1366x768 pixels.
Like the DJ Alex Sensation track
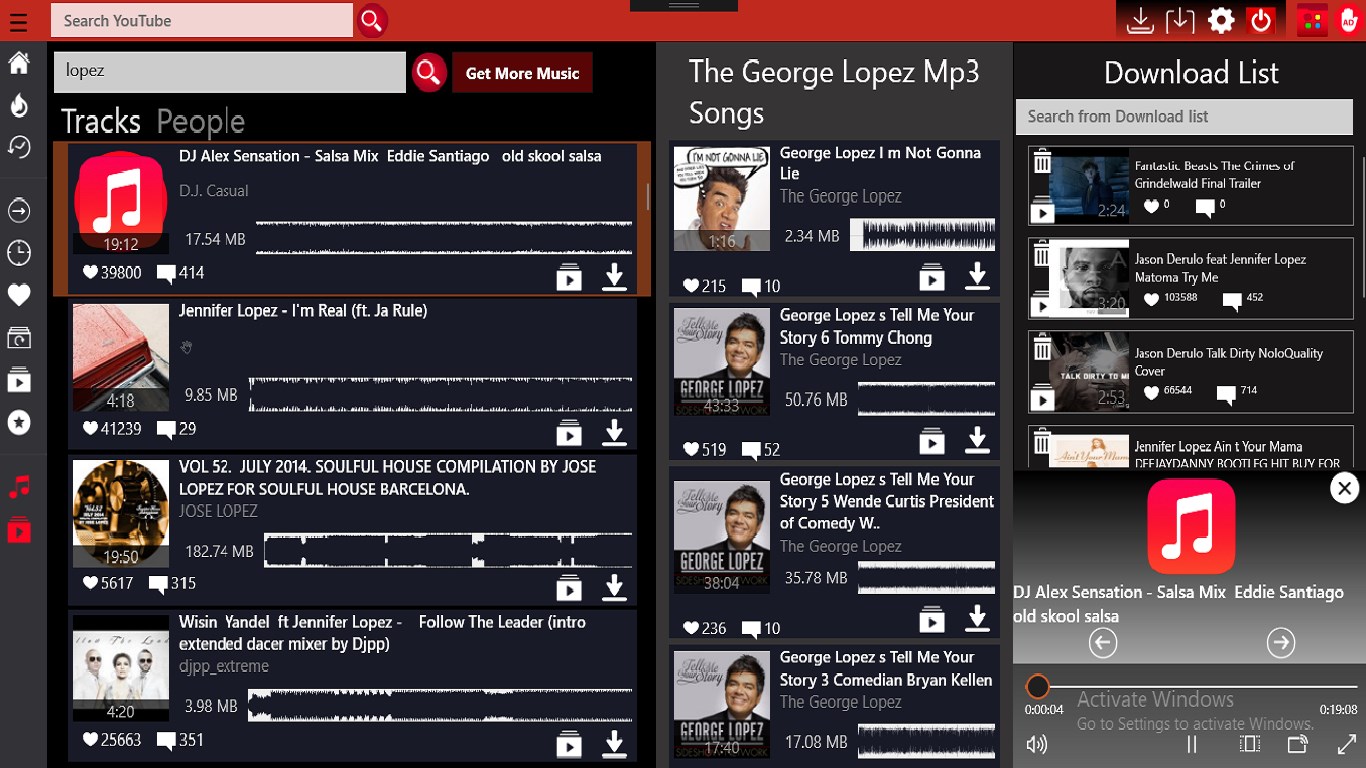[90, 272]
